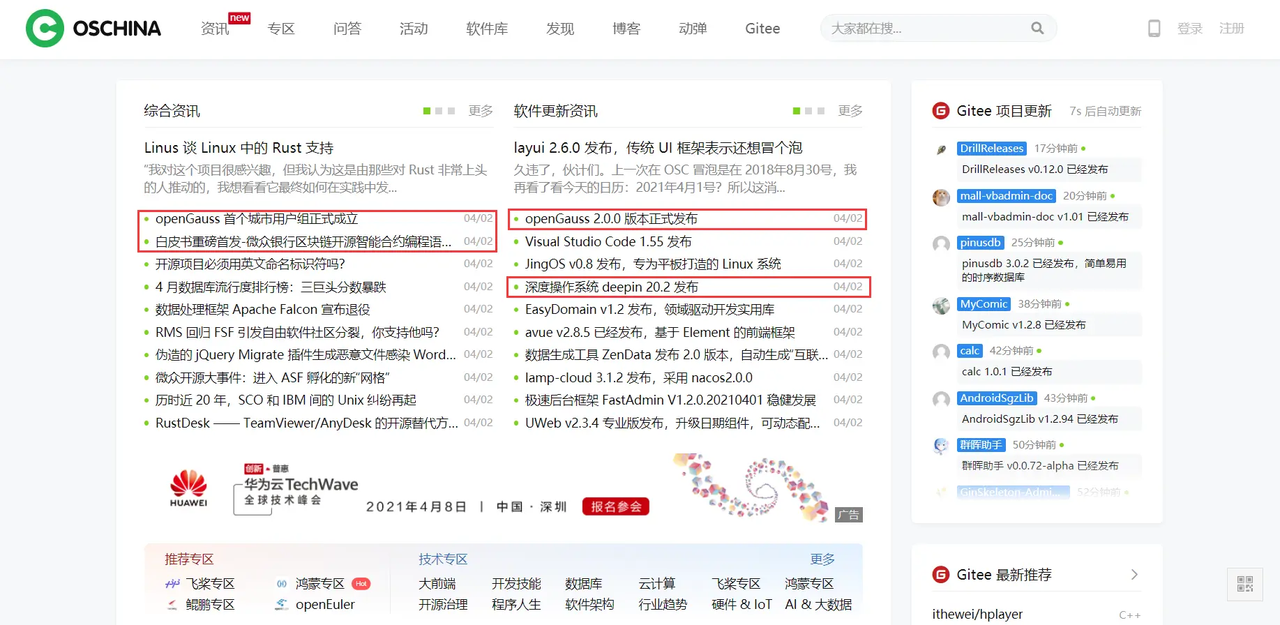Image resolution: width=1280 pixels, height=625 pixels.
Task: Go to the 问答 section
Action: (347, 29)
